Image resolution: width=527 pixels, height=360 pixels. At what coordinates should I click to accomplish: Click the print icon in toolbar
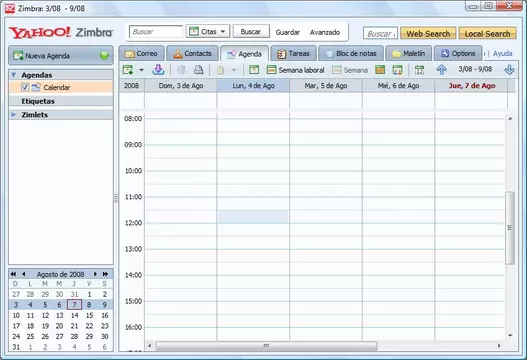[199, 70]
